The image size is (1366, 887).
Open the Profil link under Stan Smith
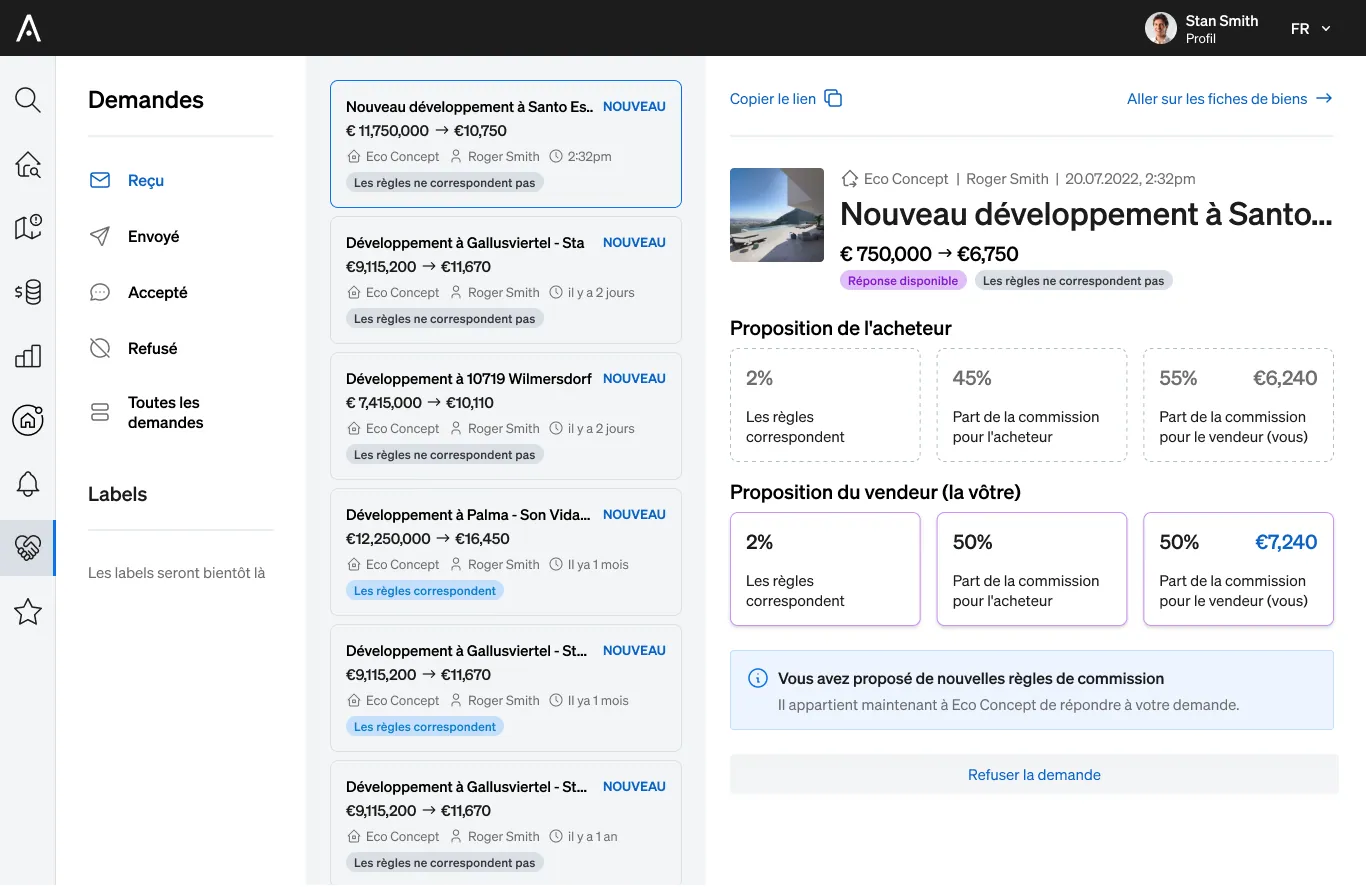[x=1201, y=39]
